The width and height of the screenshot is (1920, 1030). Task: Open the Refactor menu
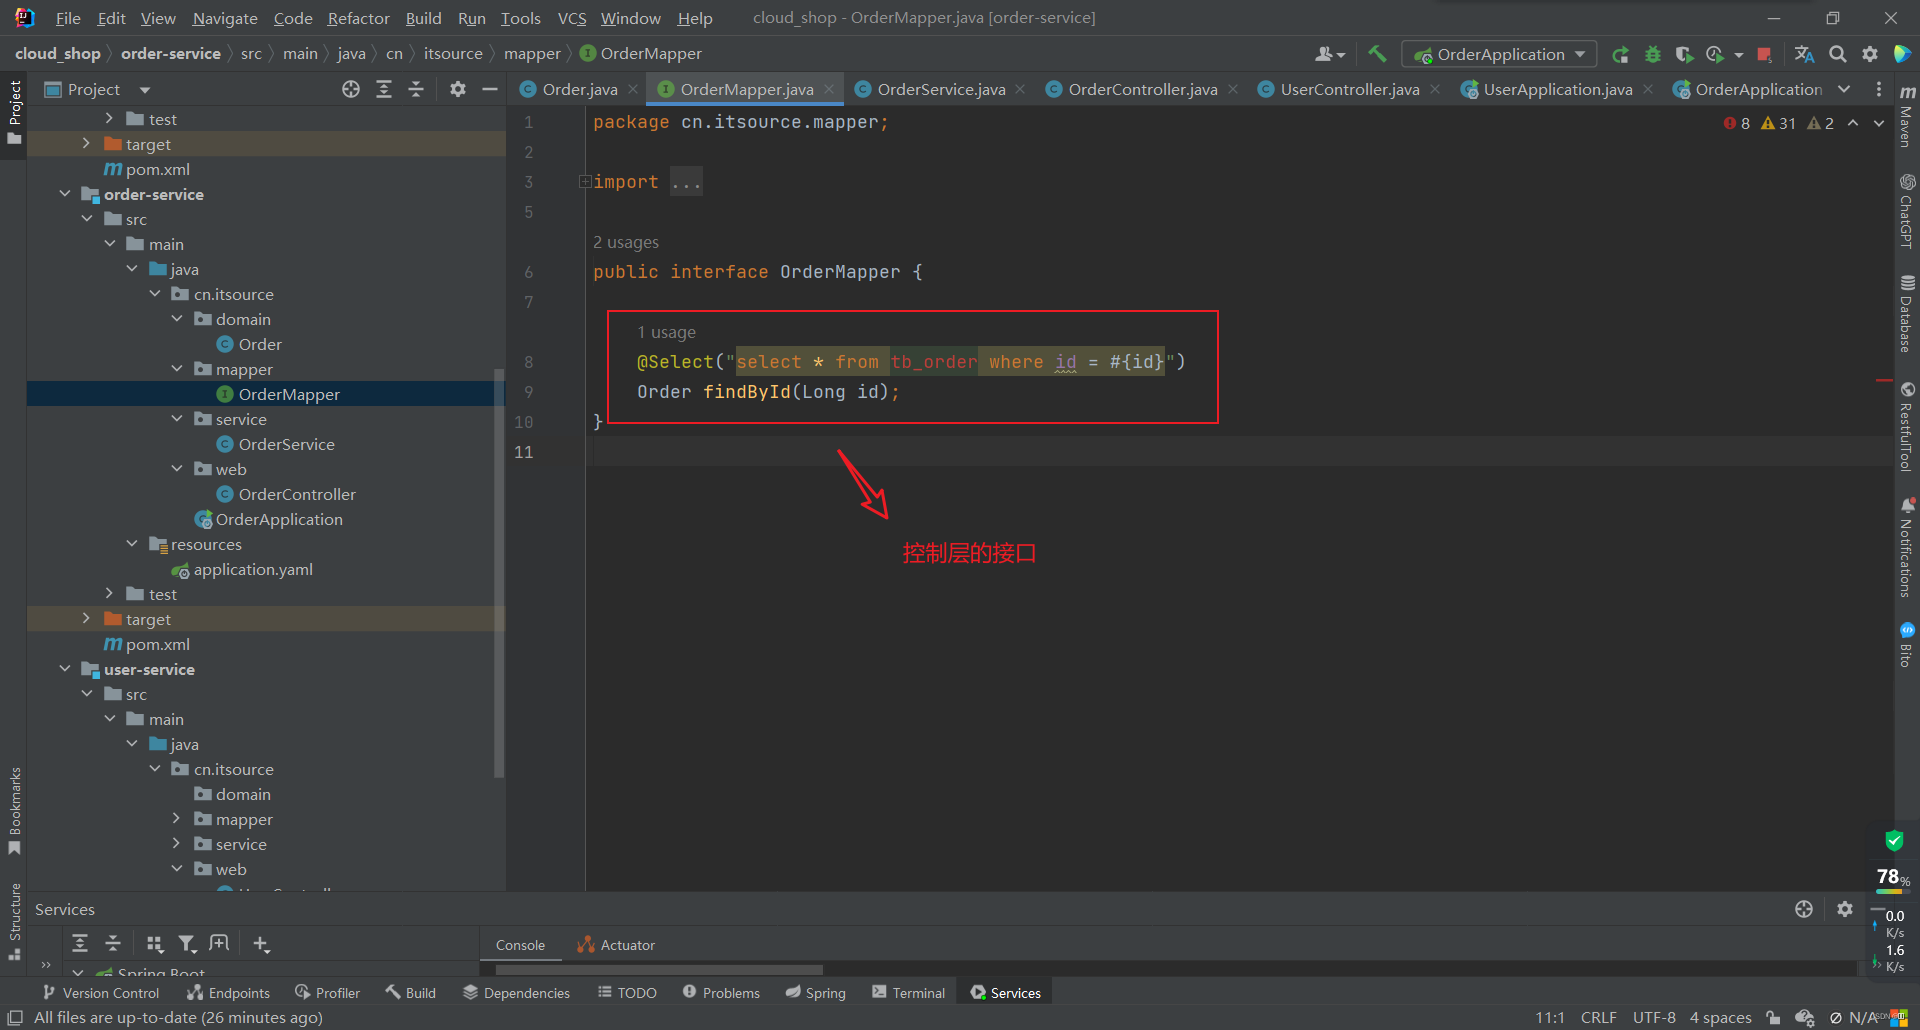click(357, 18)
